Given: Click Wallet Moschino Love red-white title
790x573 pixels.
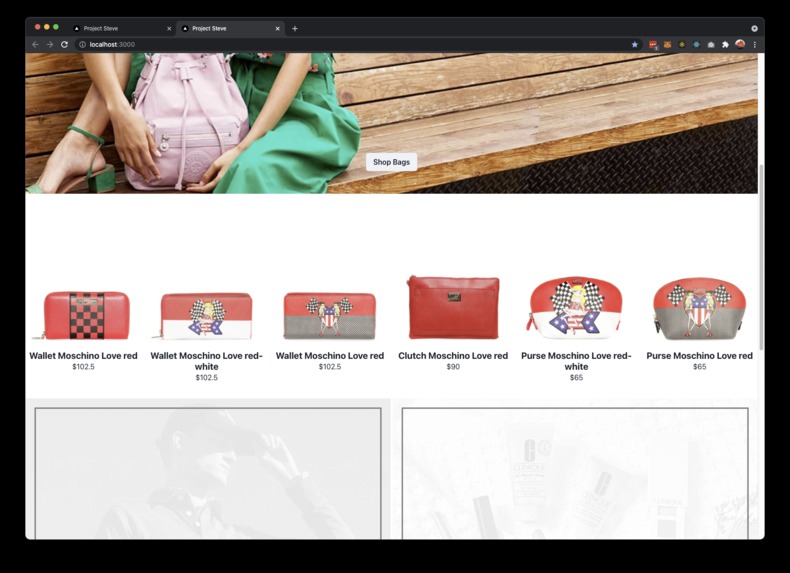Looking at the screenshot, I should 207,361.
